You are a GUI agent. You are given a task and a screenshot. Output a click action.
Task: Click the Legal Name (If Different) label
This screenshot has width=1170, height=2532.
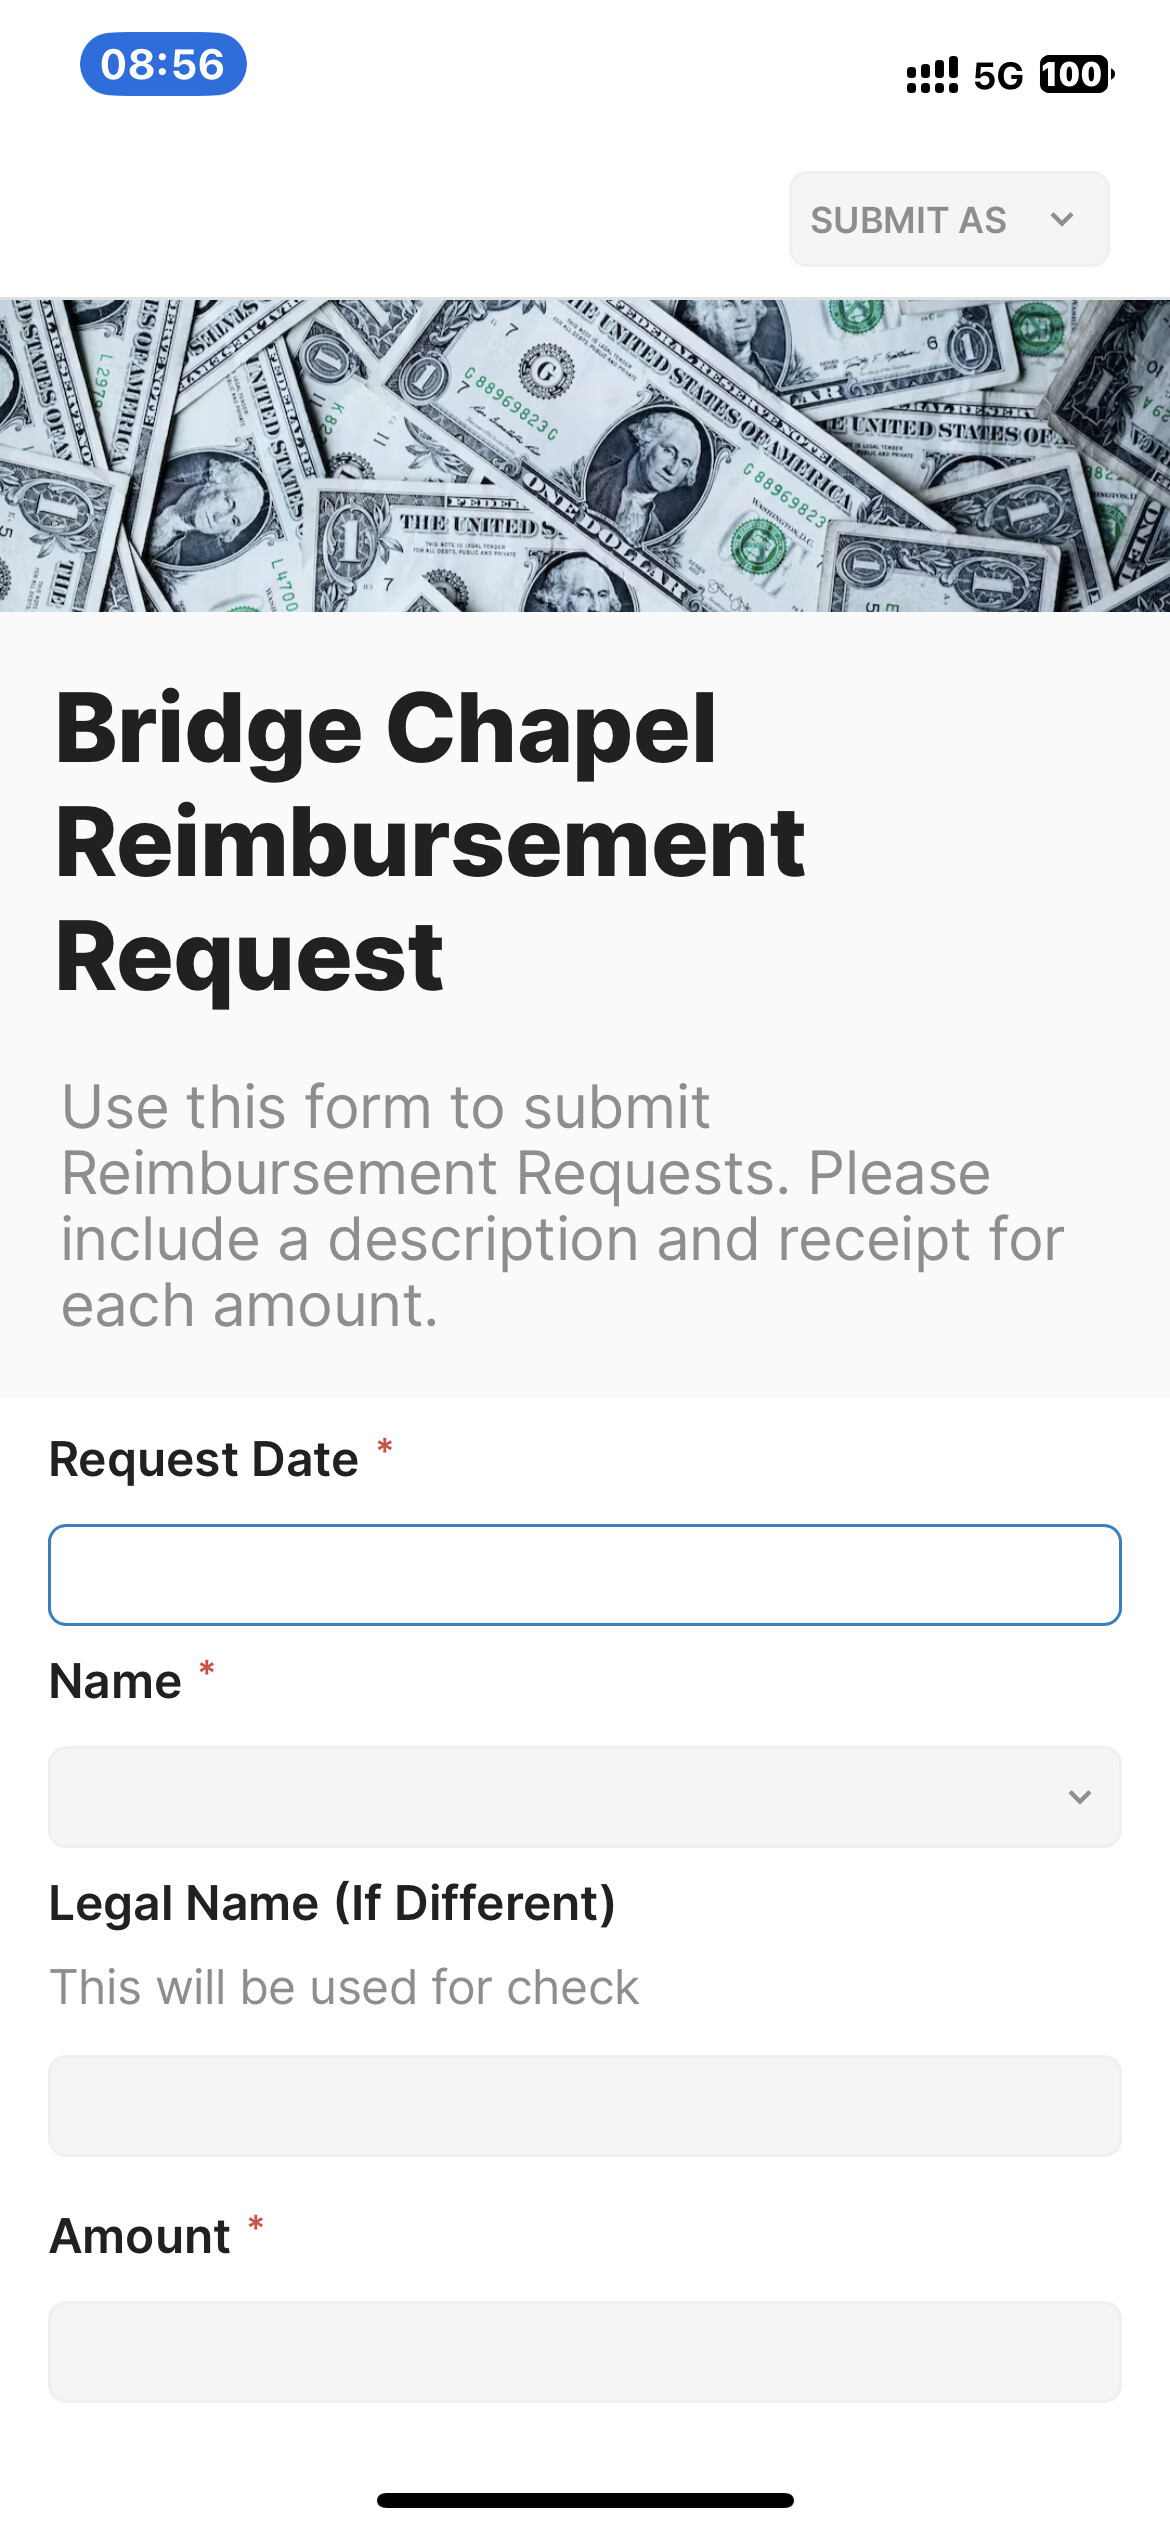(332, 1904)
